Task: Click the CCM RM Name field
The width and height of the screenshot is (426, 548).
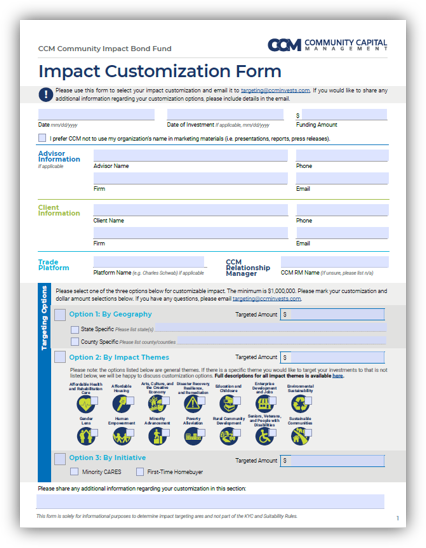Action: [x=335, y=262]
